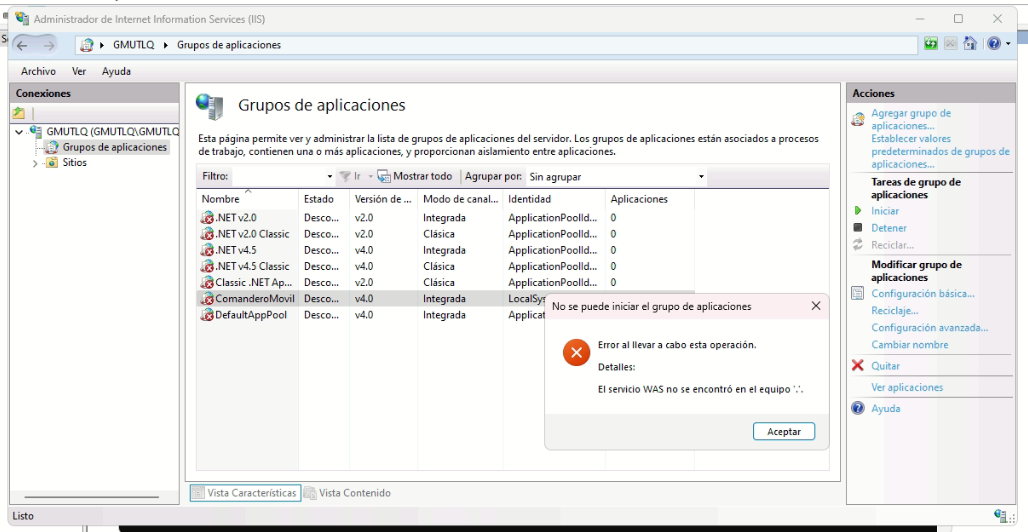Expand the Sitios tree node
1028x532 pixels.
35,163
